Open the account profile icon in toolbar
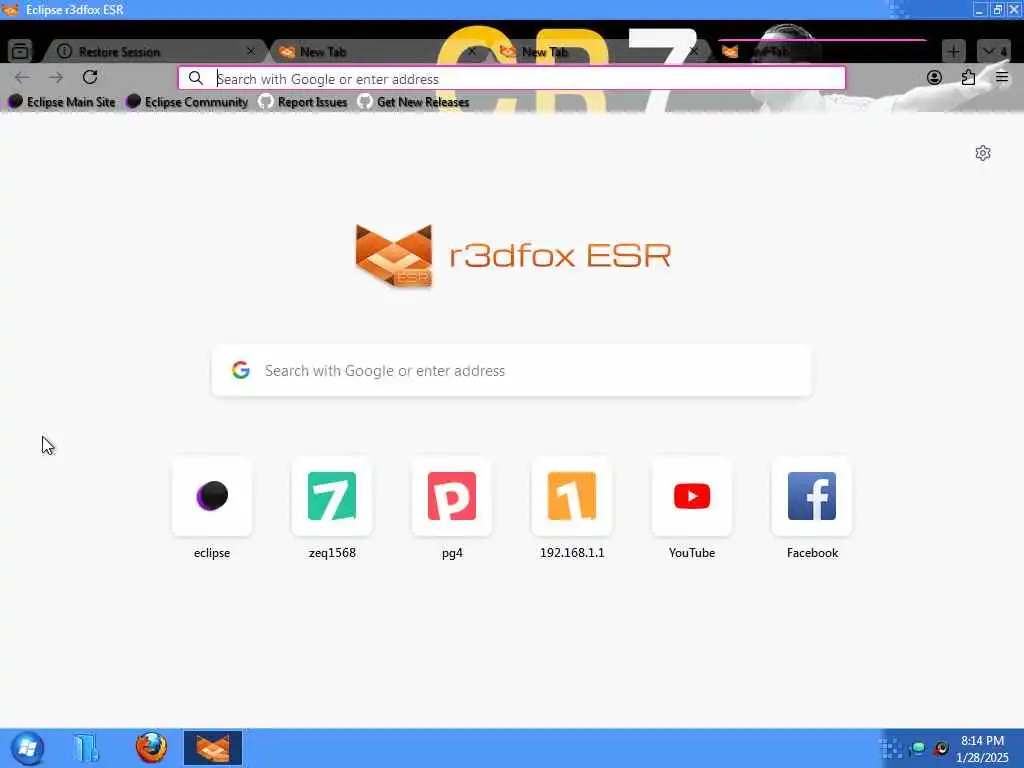The width and height of the screenshot is (1024, 768). point(935,77)
